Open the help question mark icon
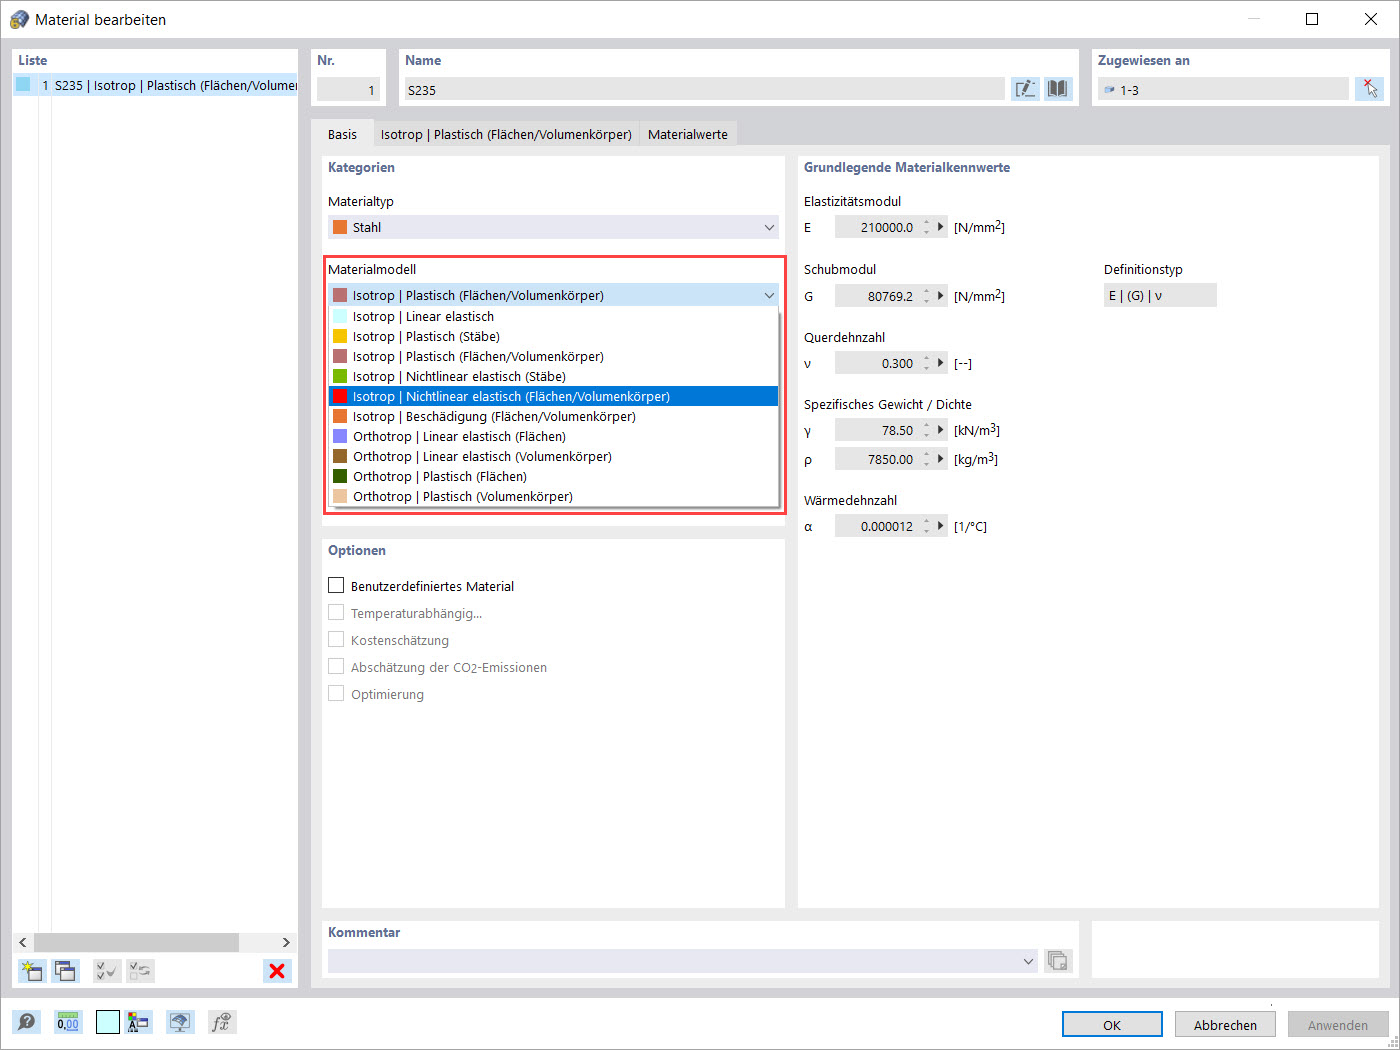Screen dimensions: 1400x1050 (x=27, y=1022)
